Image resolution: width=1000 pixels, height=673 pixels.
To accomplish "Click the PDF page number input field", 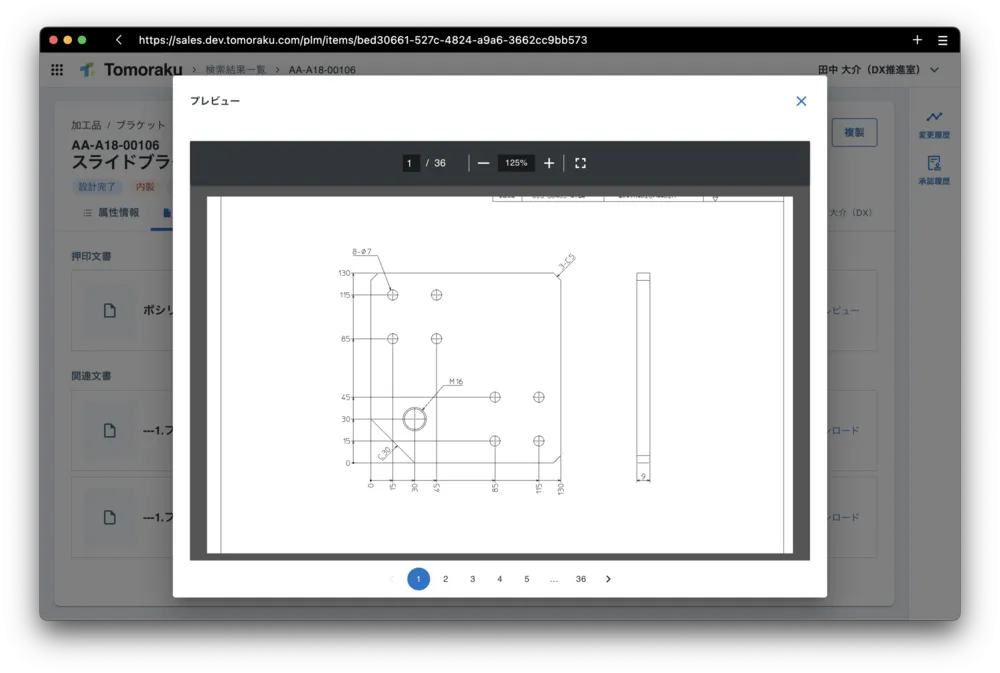I will [x=410, y=163].
